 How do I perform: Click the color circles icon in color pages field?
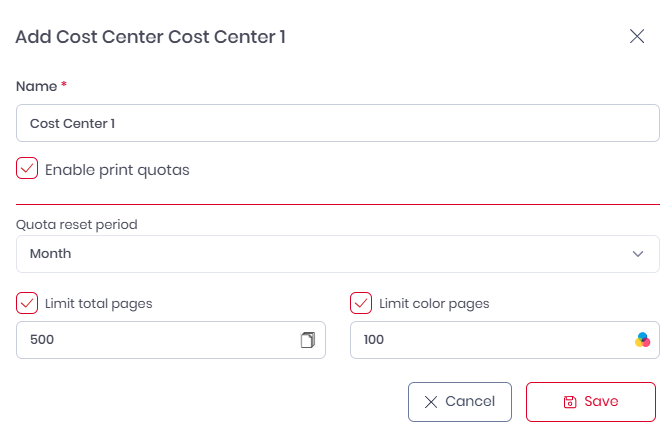pyautogui.click(x=642, y=340)
